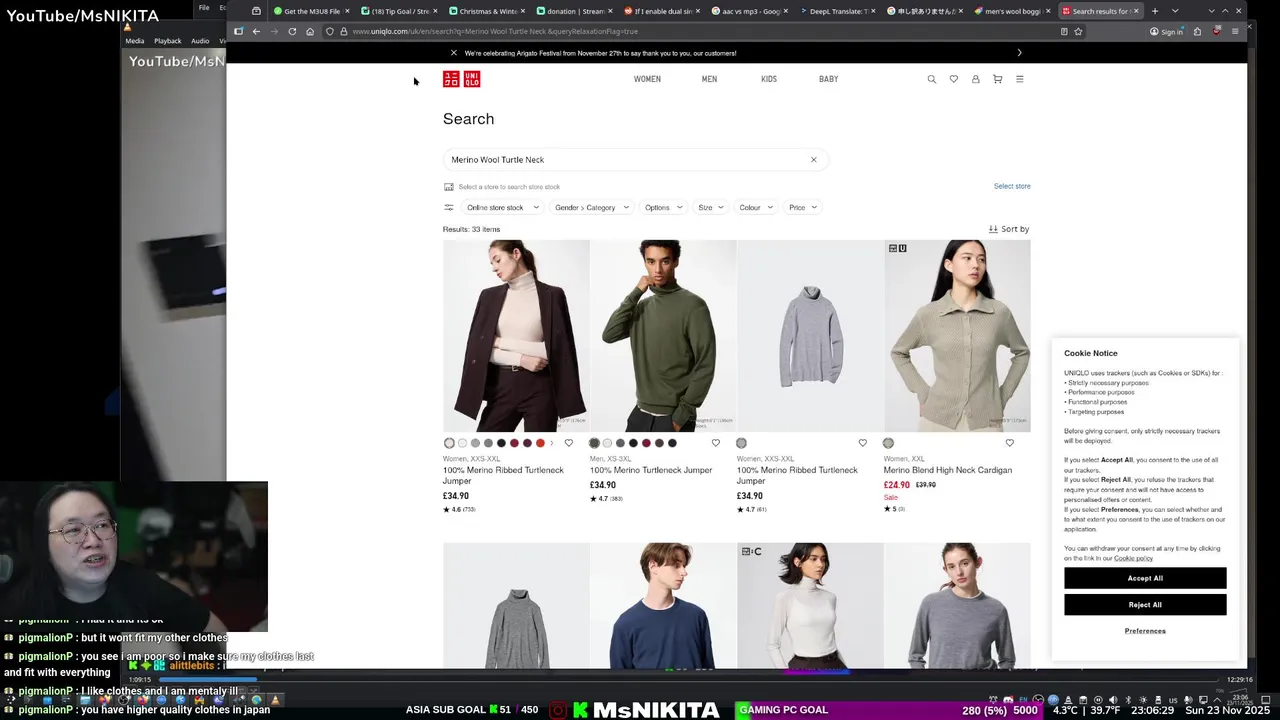Favourite the women's 100% Merino Ribbed Turtleneck Jumper
This screenshot has width=1280, height=720.
pos(569,443)
